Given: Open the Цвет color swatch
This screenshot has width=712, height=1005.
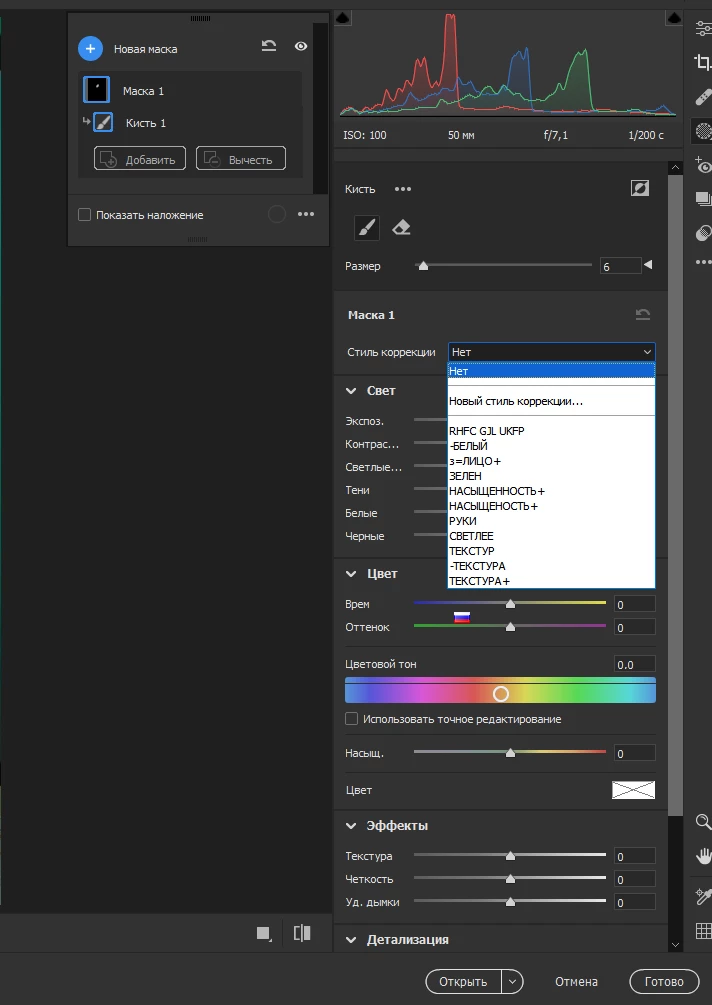Looking at the screenshot, I should pyautogui.click(x=633, y=790).
